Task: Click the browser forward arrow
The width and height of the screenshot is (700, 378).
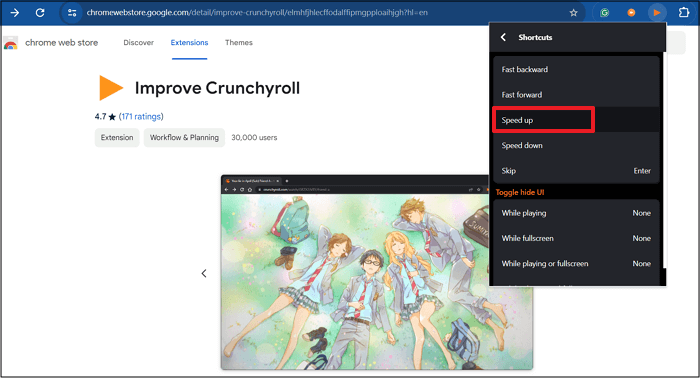Action: 15,12
